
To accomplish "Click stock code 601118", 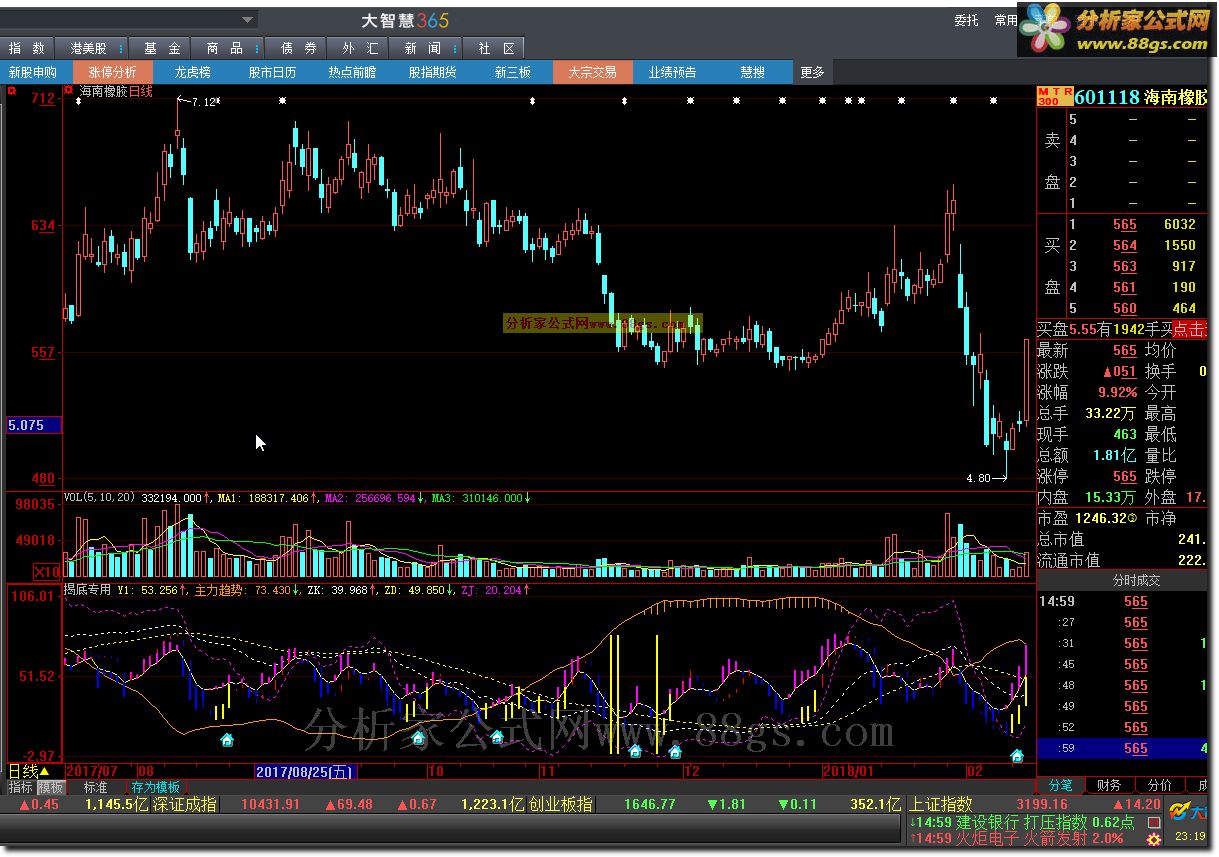I will 1107,97.
